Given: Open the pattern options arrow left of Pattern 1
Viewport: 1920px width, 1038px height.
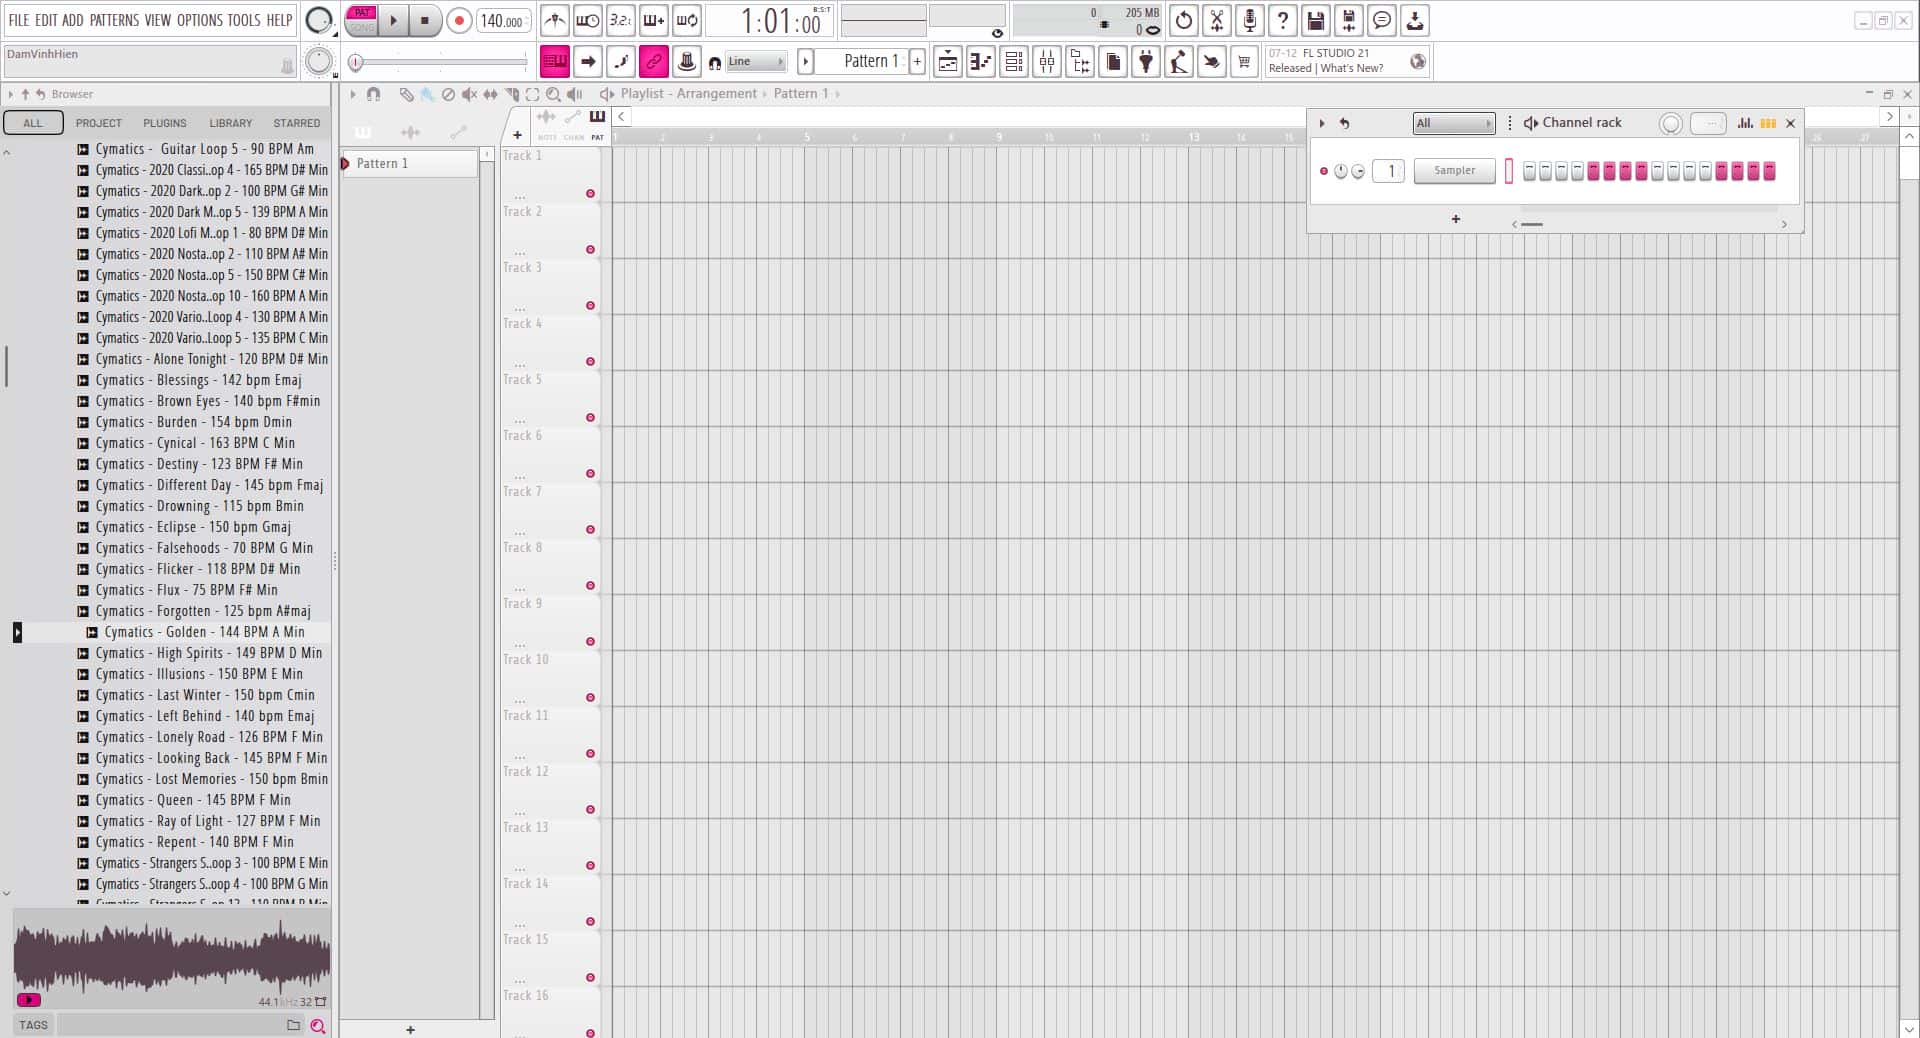Looking at the screenshot, I should pos(805,62).
